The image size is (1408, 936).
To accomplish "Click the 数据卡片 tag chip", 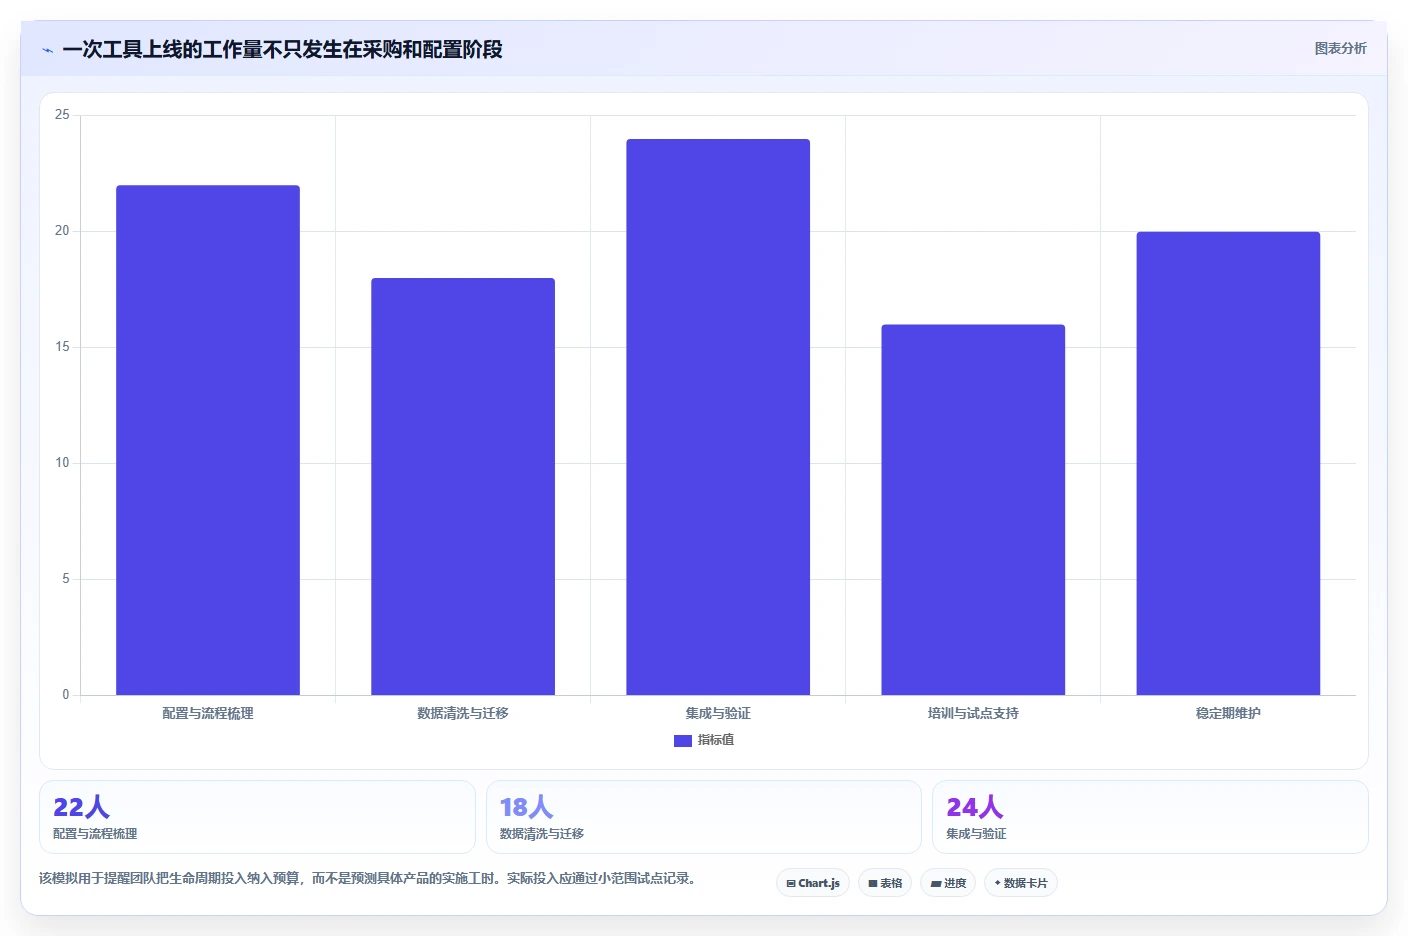I will tap(1021, 883).
